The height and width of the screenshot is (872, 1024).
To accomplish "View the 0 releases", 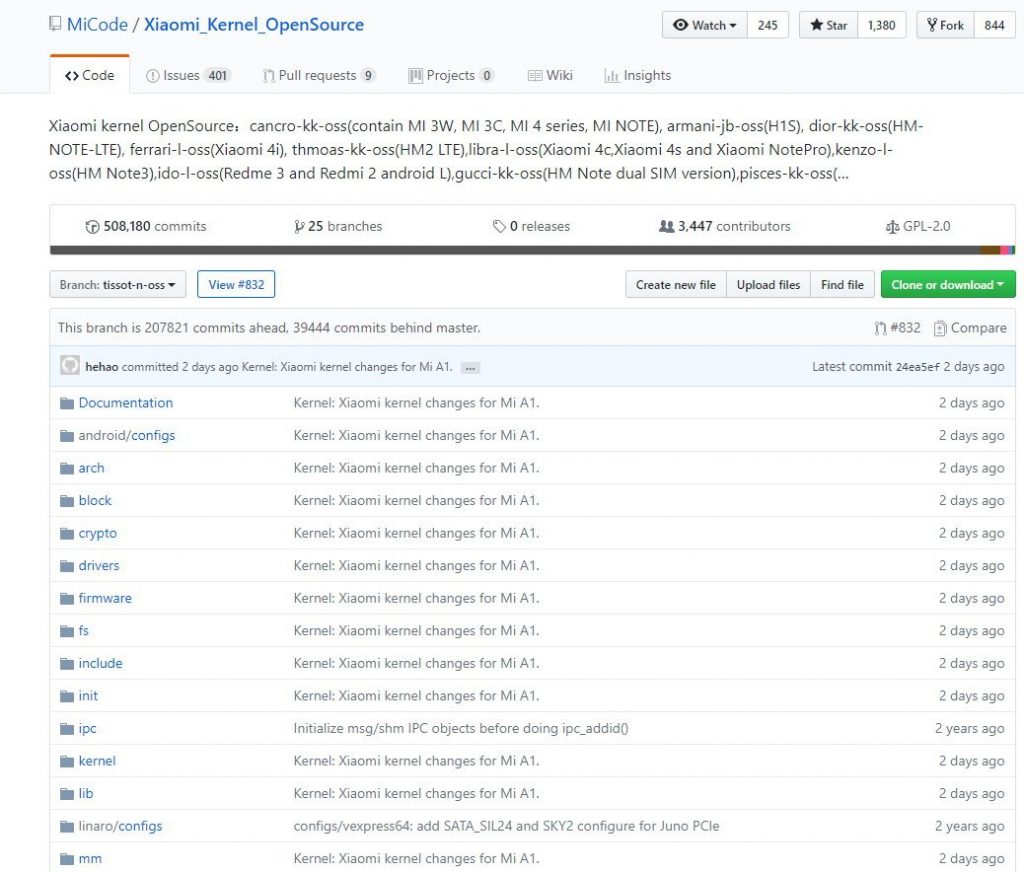I will pyautogui.click(x=531, y=227).
